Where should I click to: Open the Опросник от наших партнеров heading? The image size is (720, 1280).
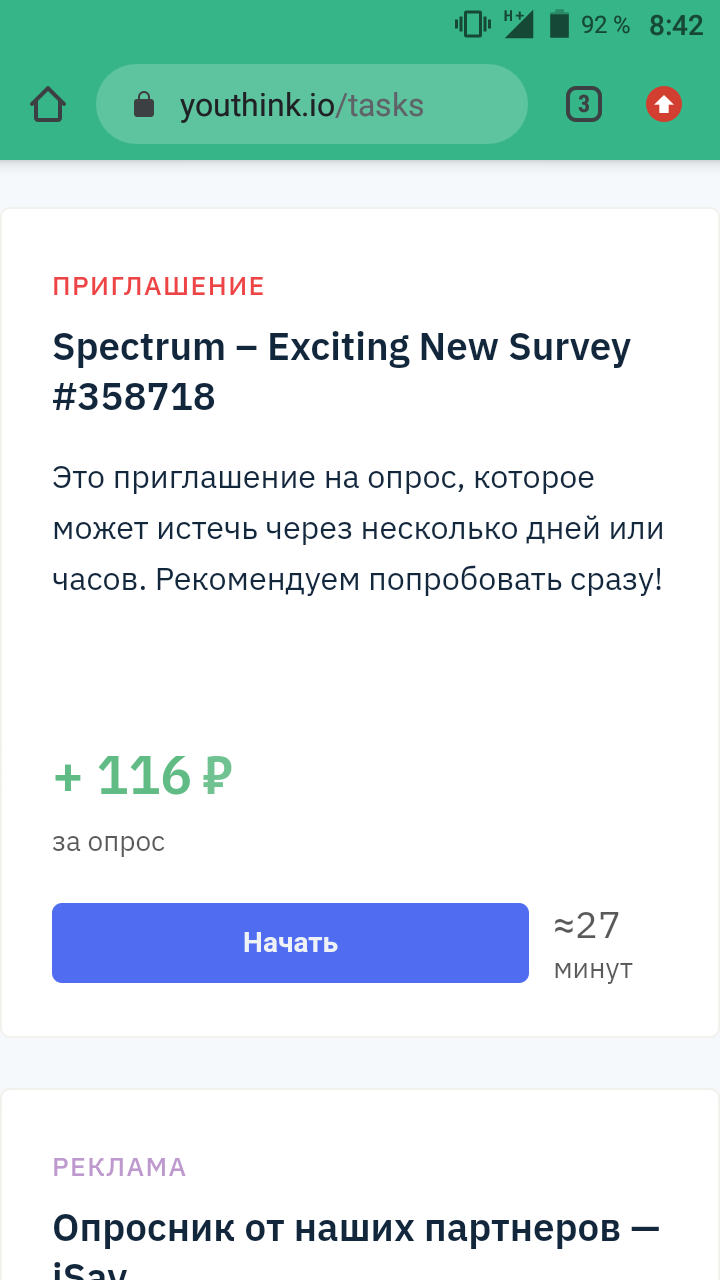pos(356,1228)
